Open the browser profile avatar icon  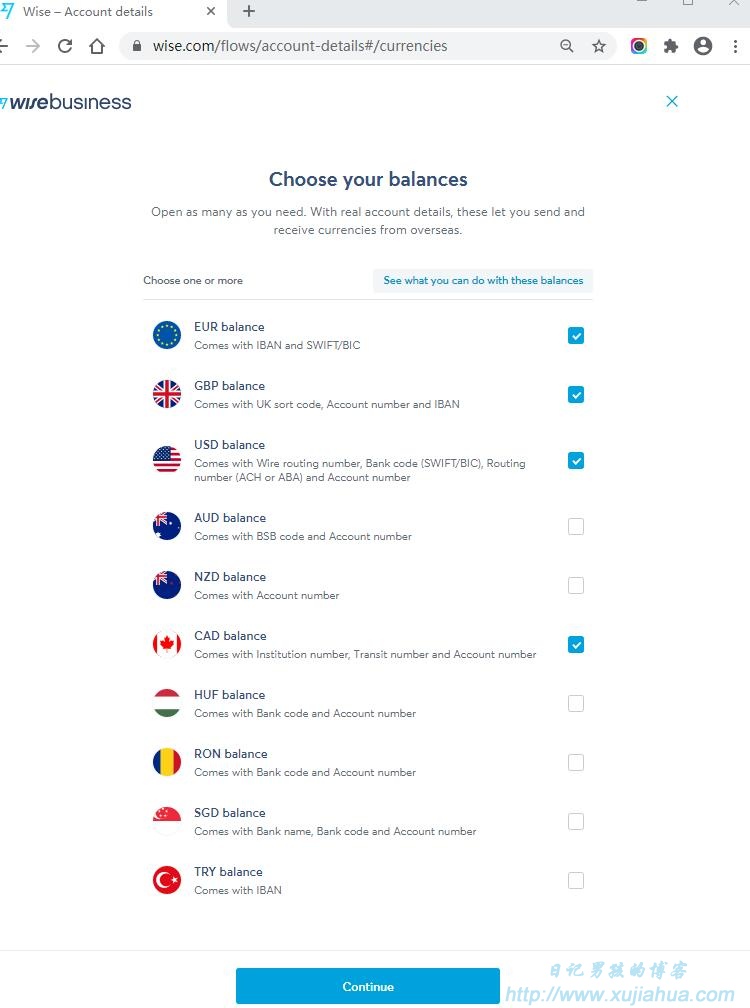click(703, 46)
